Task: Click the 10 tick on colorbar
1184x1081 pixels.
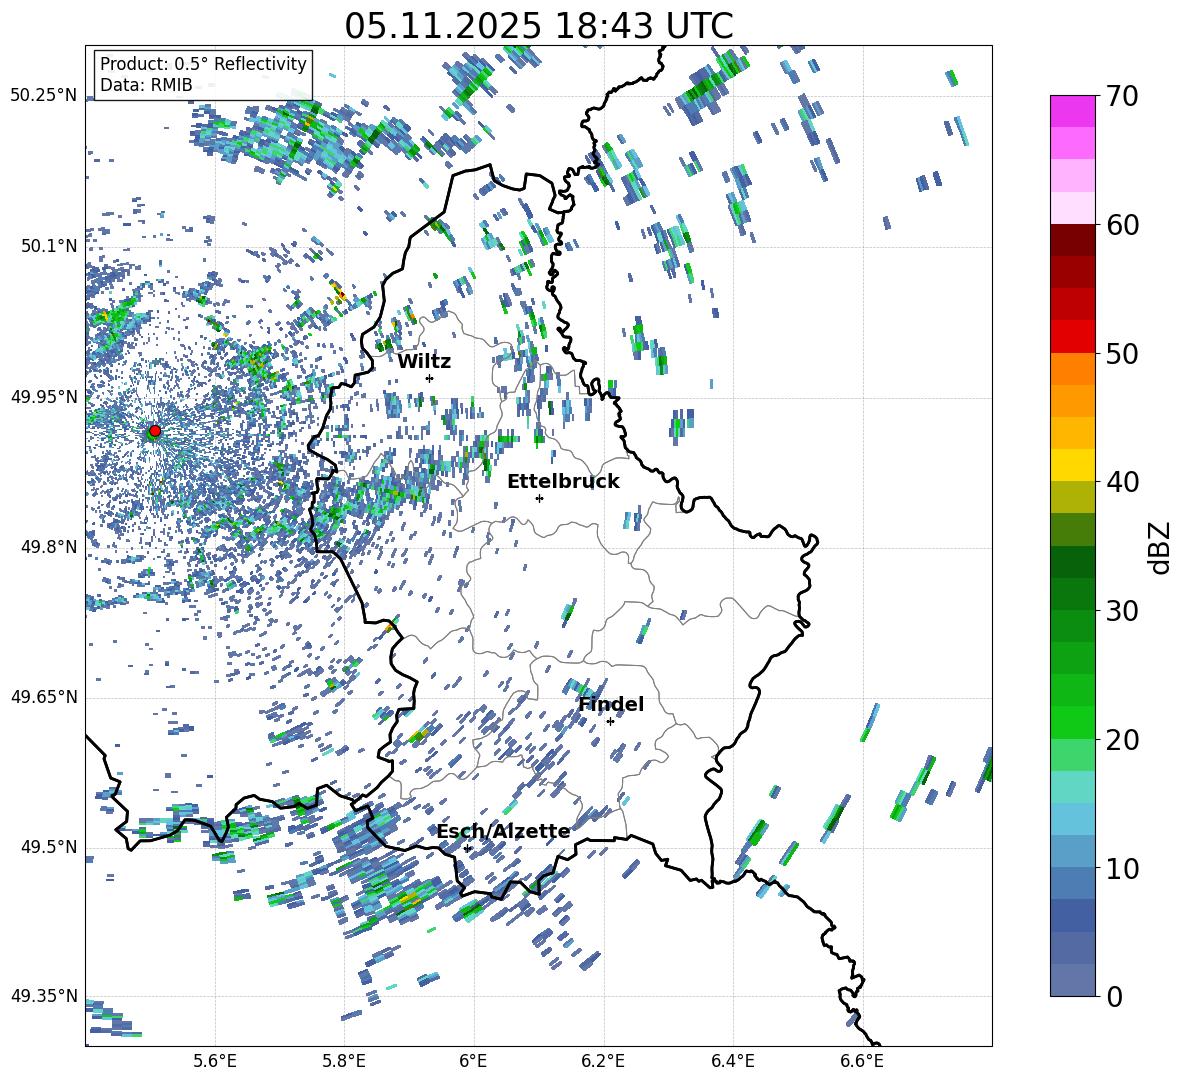Action: click(1122, 868)
